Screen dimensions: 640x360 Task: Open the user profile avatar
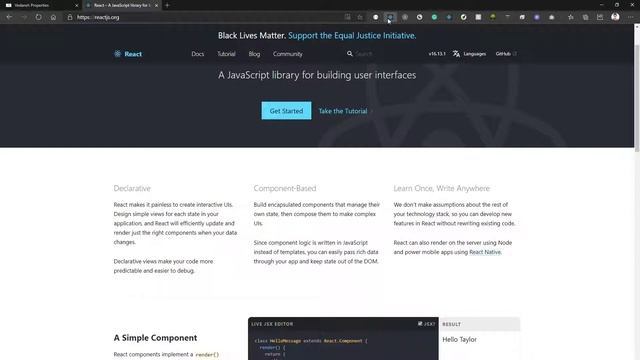[615, 17]
